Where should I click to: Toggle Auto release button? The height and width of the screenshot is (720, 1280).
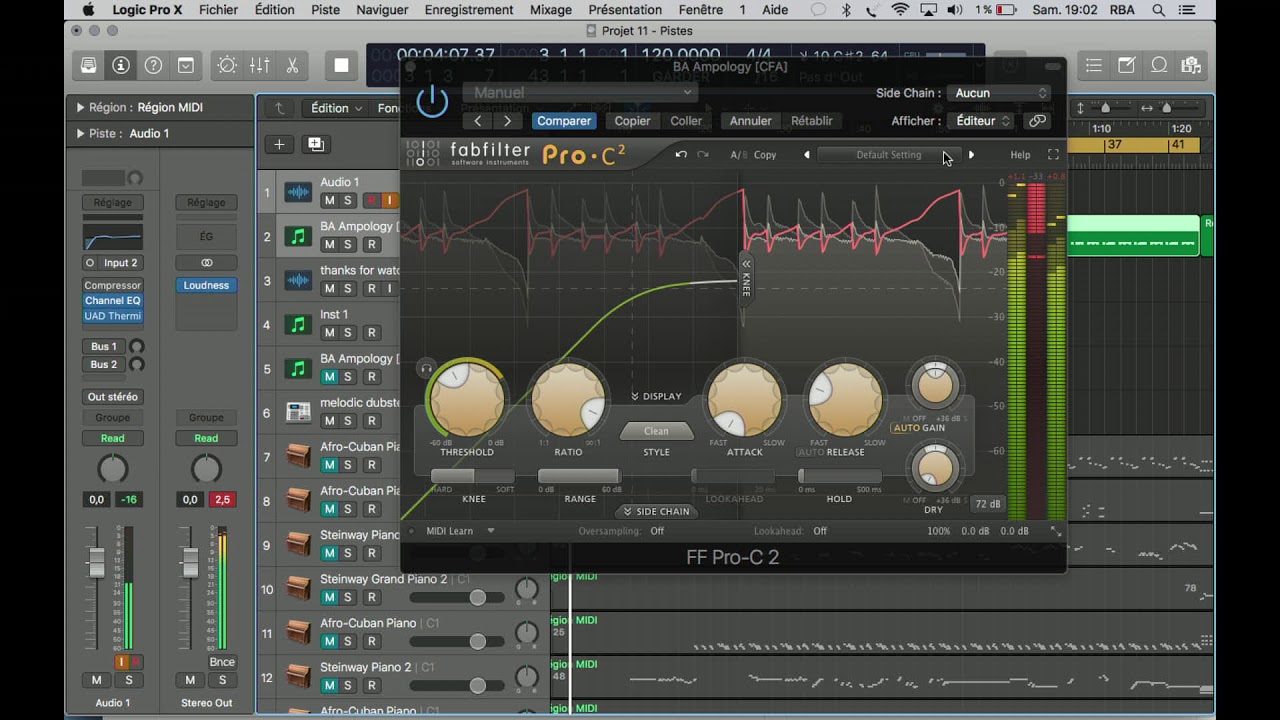[x=811, y=452]
